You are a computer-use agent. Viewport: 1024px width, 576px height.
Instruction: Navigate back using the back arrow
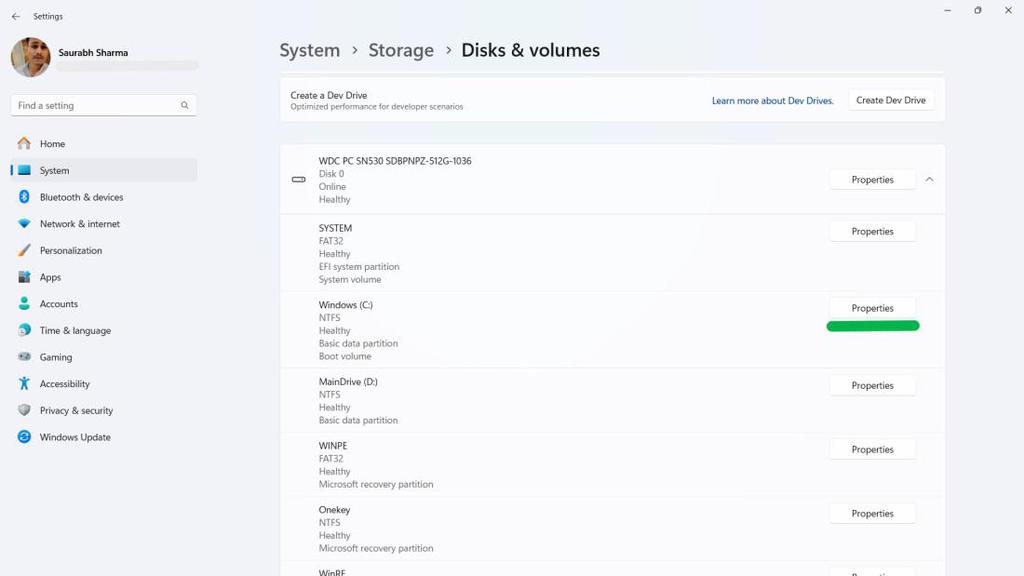pyautogui.click(x=15, y=16)
